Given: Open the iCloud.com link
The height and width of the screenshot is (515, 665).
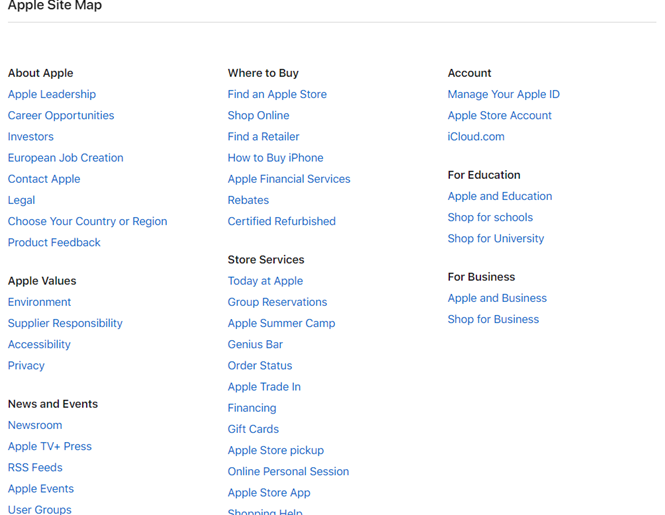Looking at the screenshot, I should (476, 137).
